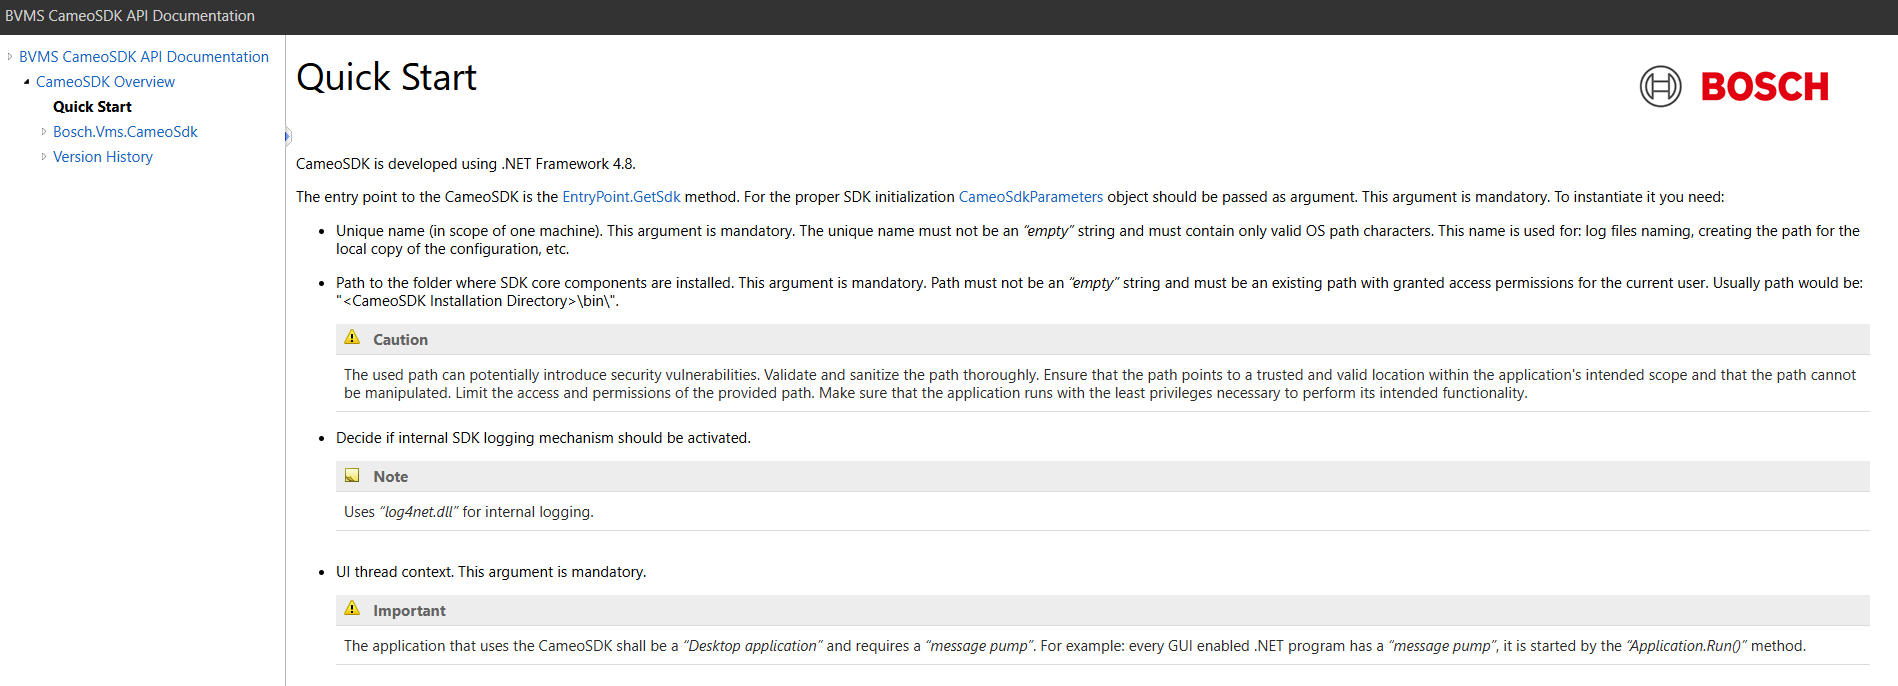Select Quick Start in the navigation tree

point(92,107)
